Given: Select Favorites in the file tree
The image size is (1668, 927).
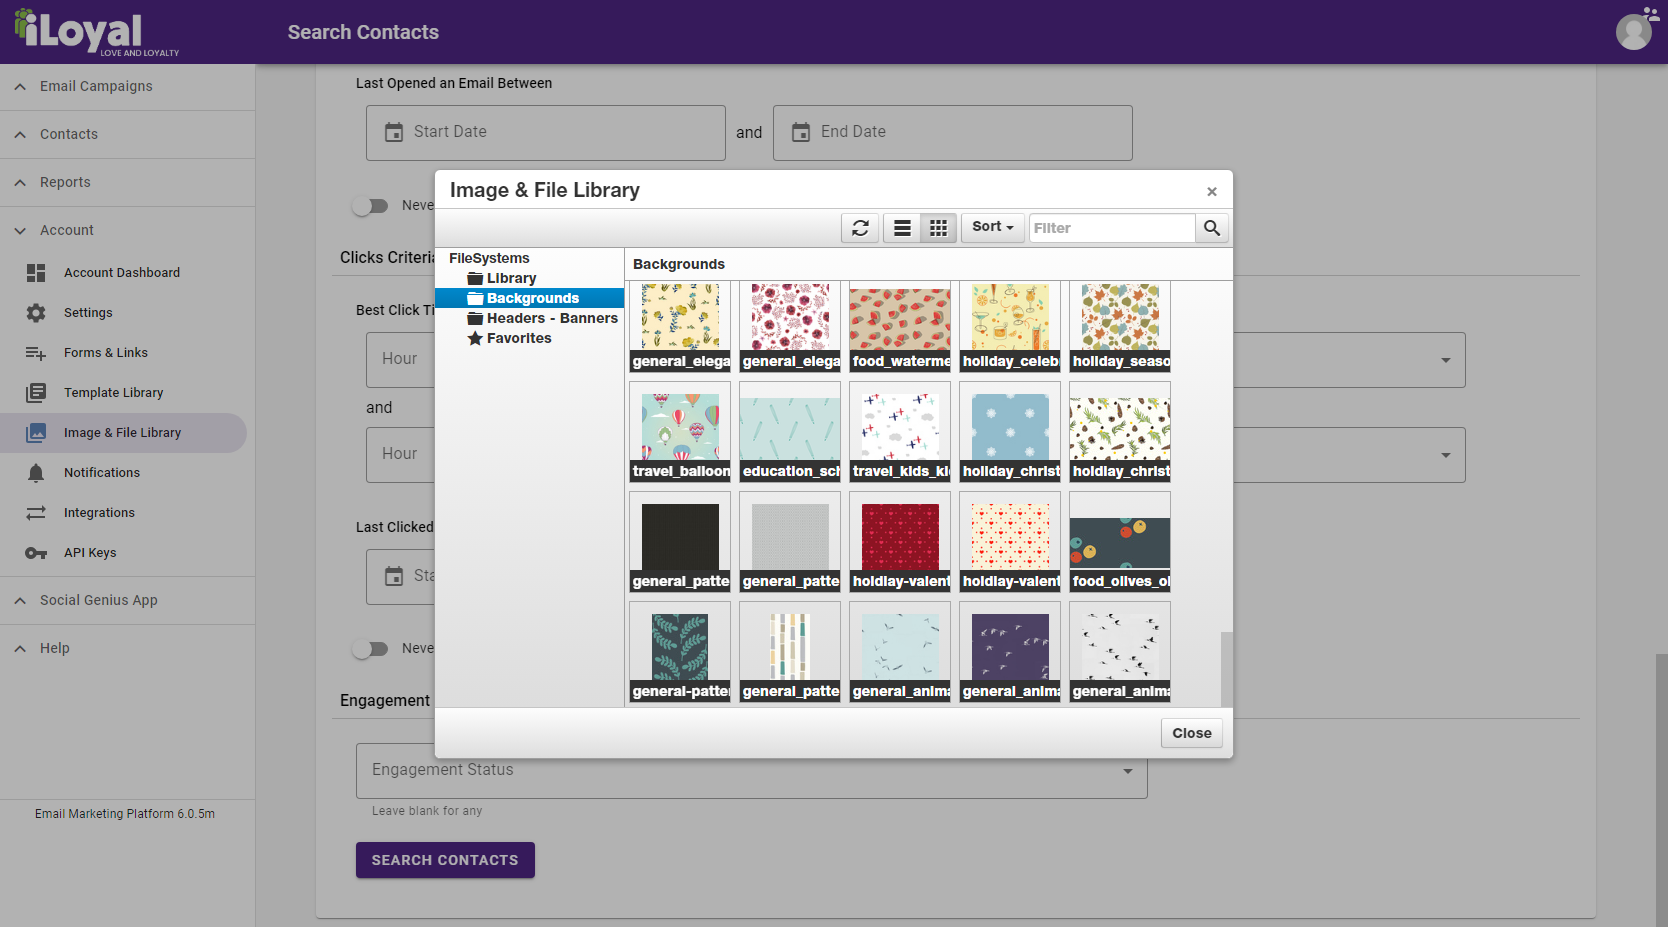Looking at the screenshot, I should pos(519,338).
